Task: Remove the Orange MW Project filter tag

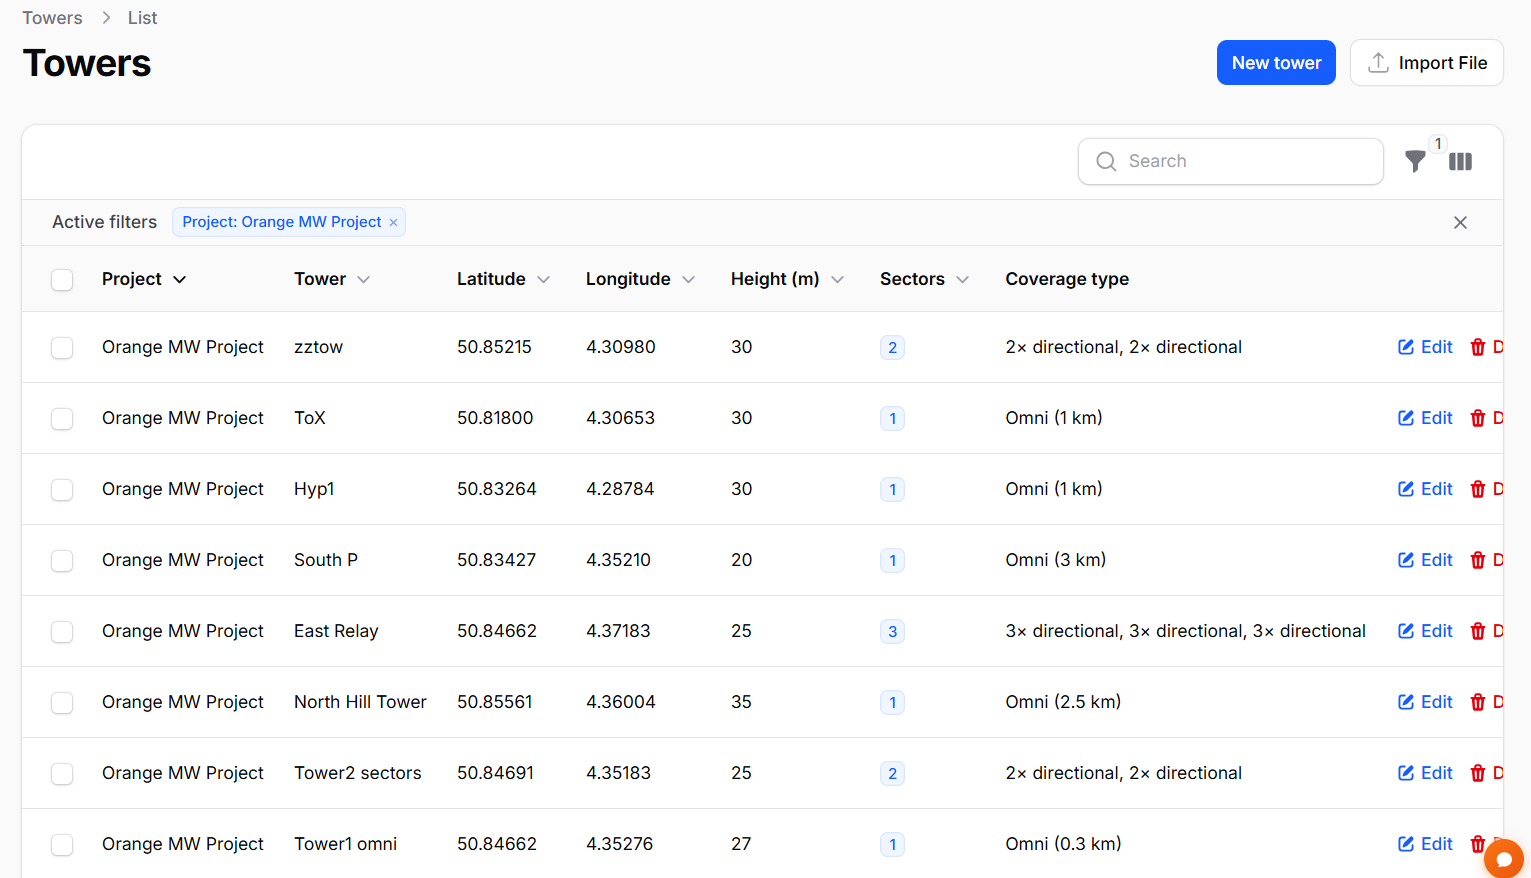Action: coord(393,222)
